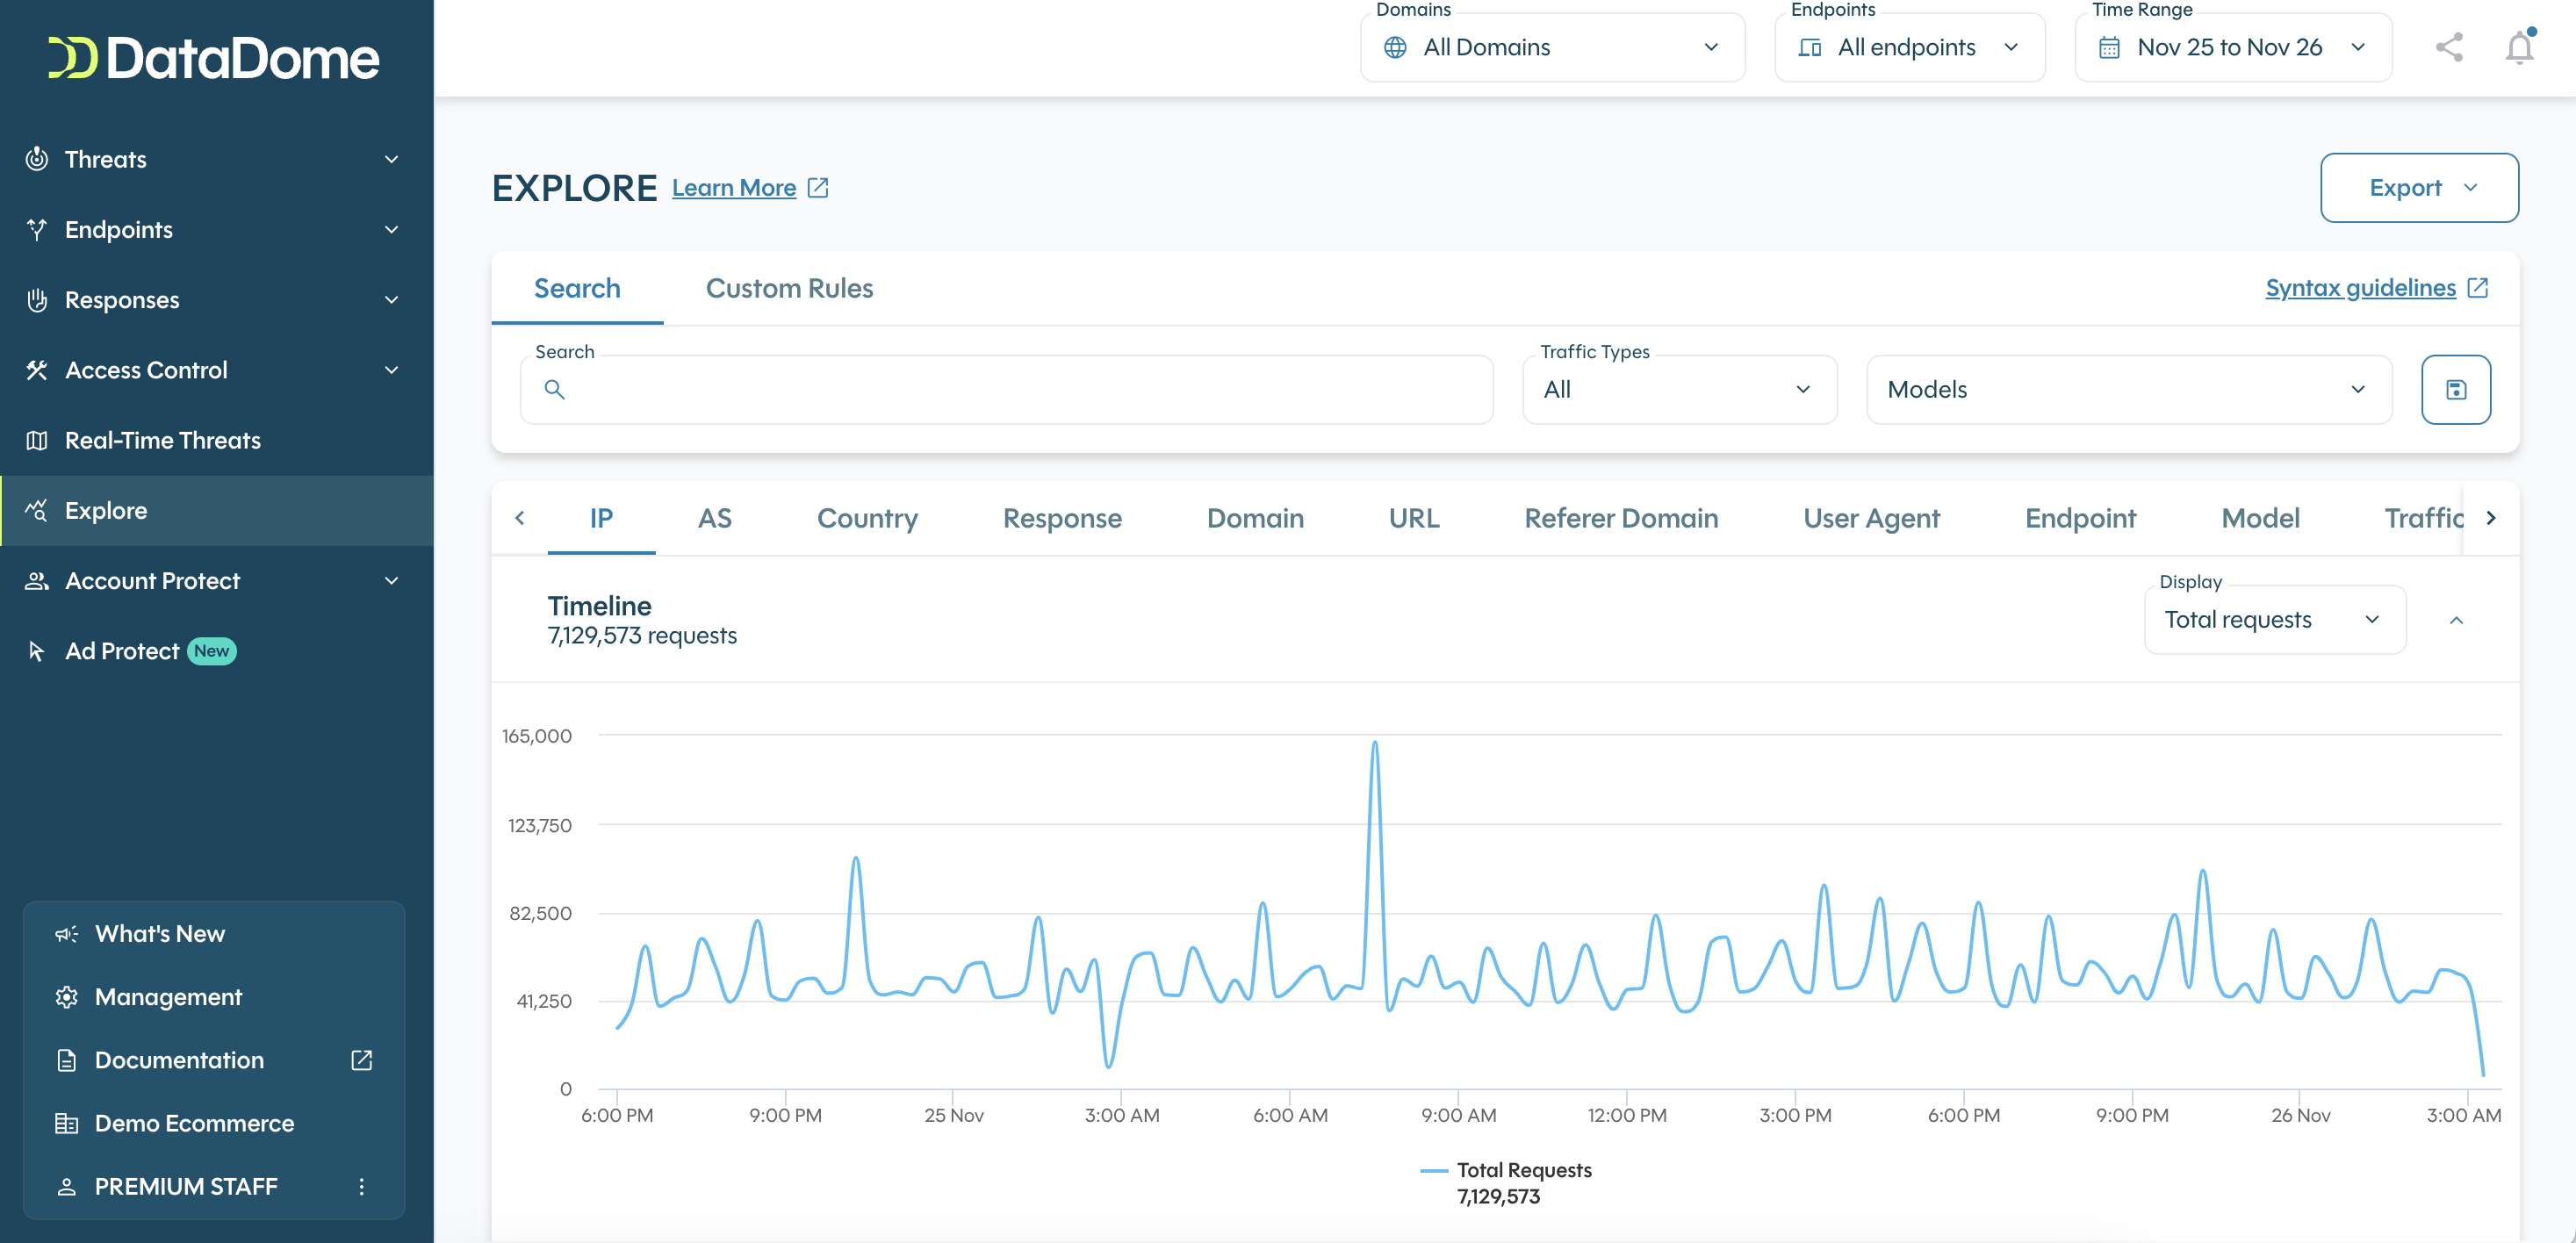Select the Endpoints sidebar item
Viewport: 2576px width, 1243px height.
click(118, 229)
